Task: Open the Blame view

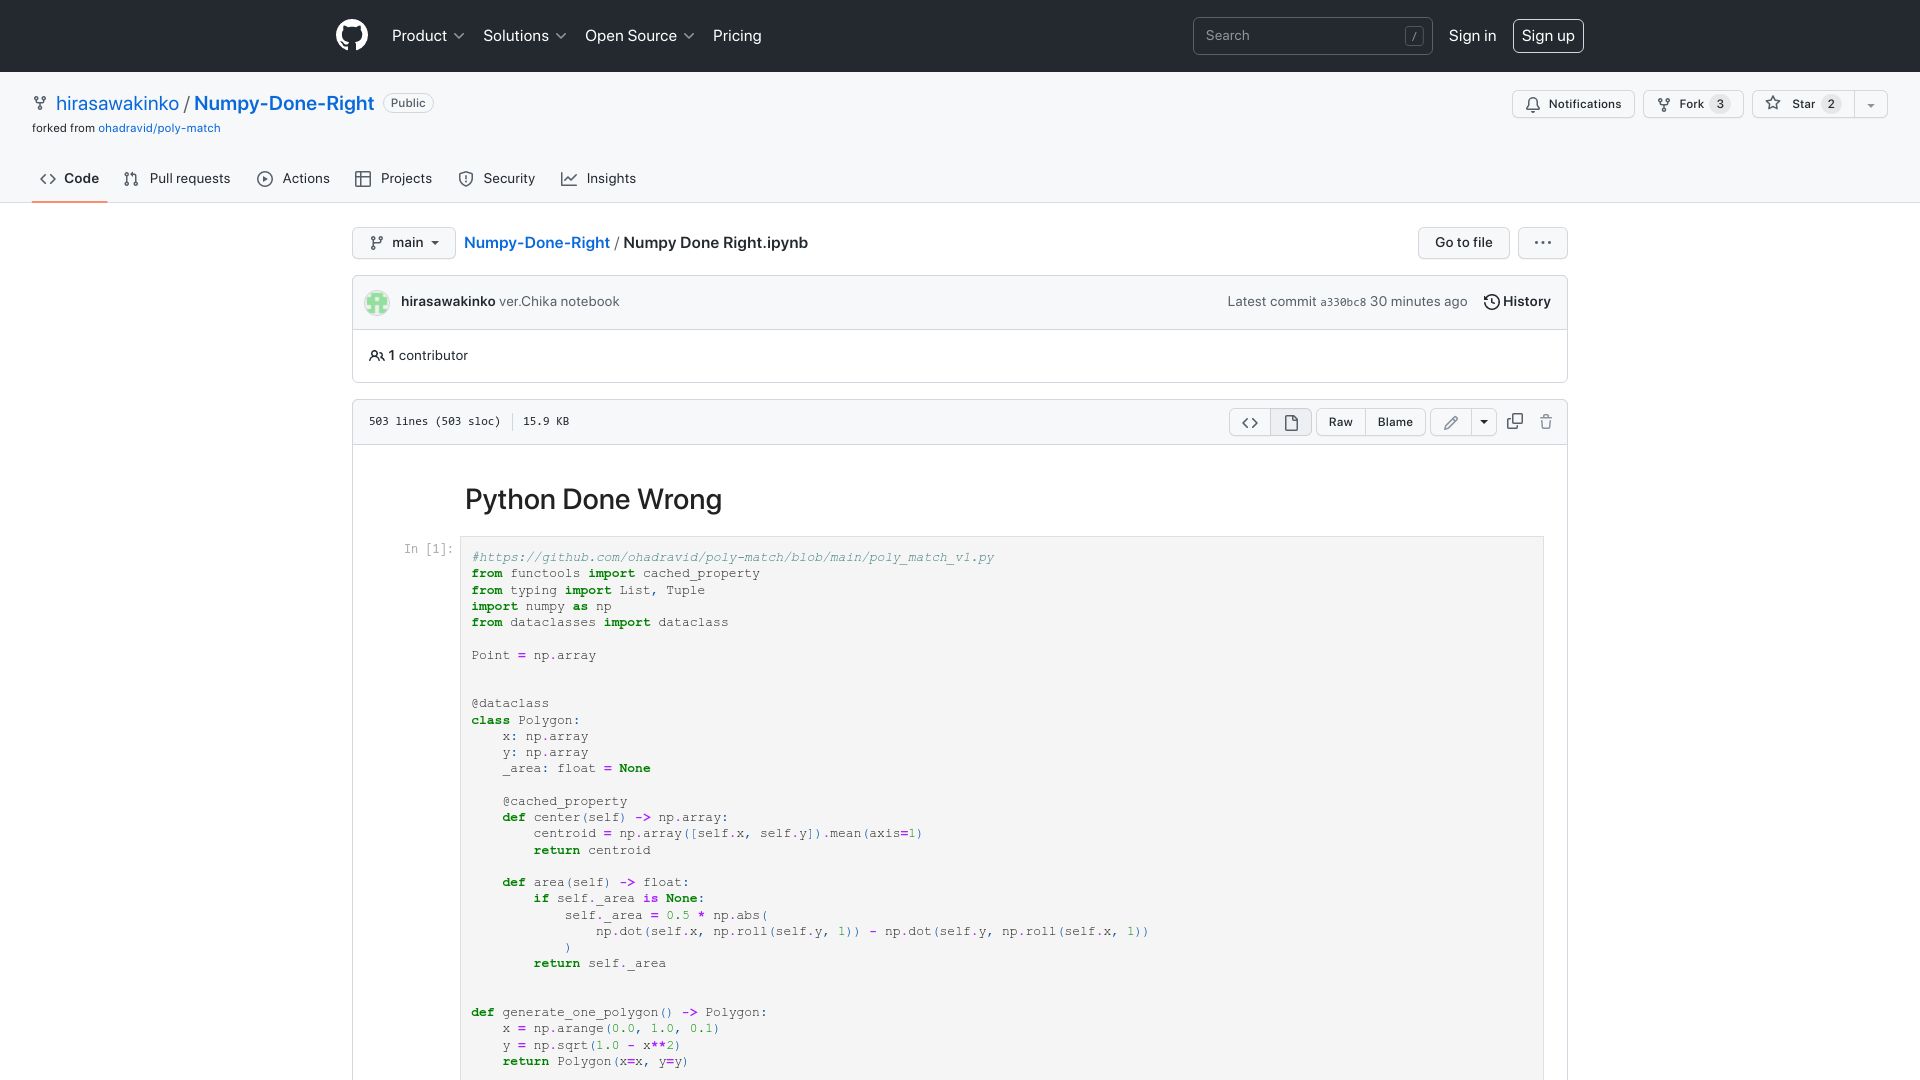Action: click(1395, 422)
